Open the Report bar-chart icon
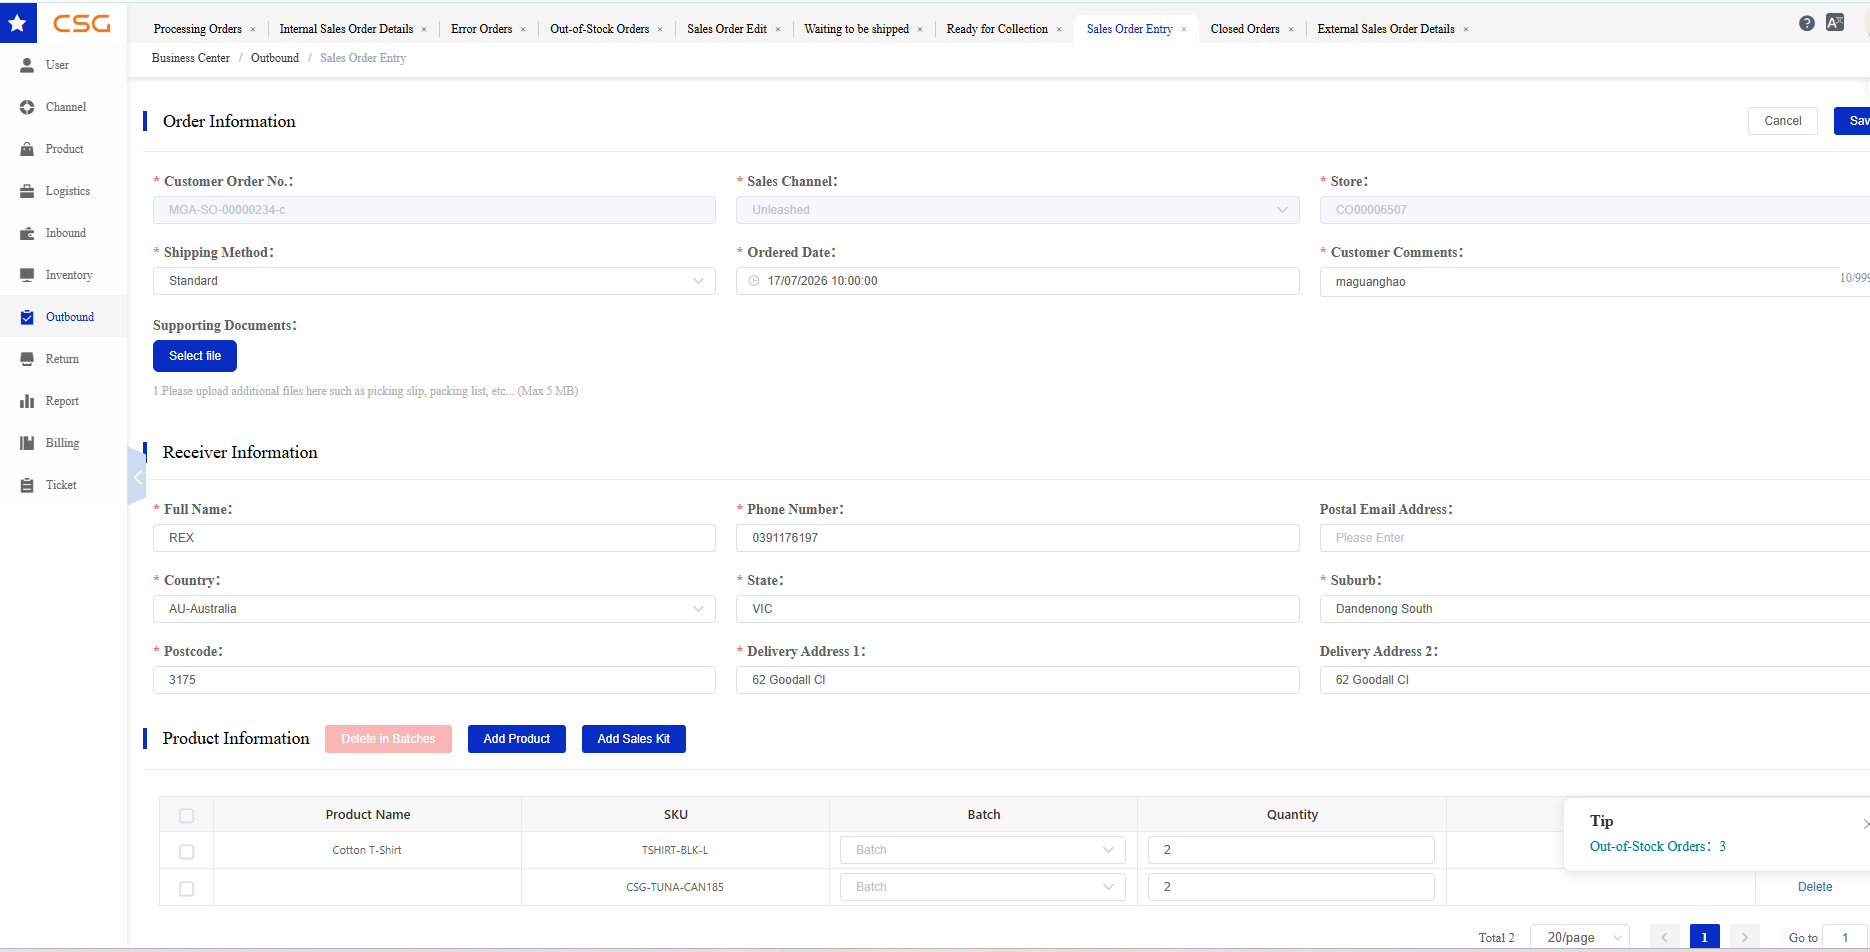The height and width of the screenshot is (952, 1870). click(27, 401)
